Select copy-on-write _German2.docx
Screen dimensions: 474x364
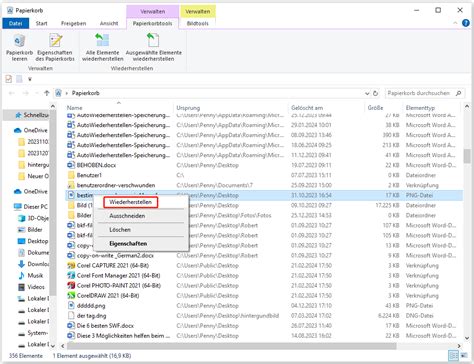(115, 256)
